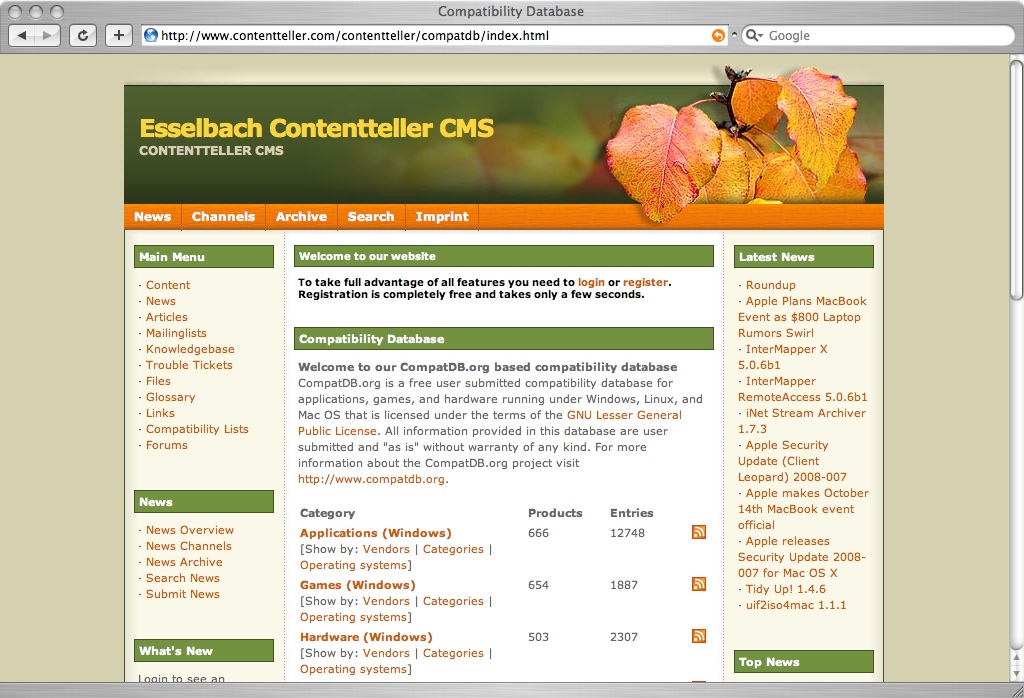This screenshot has width=1024, height=698.
Task: Show Hardware (Windows) by Vendors
Action: pyautogui.click(x=386, y=653)
